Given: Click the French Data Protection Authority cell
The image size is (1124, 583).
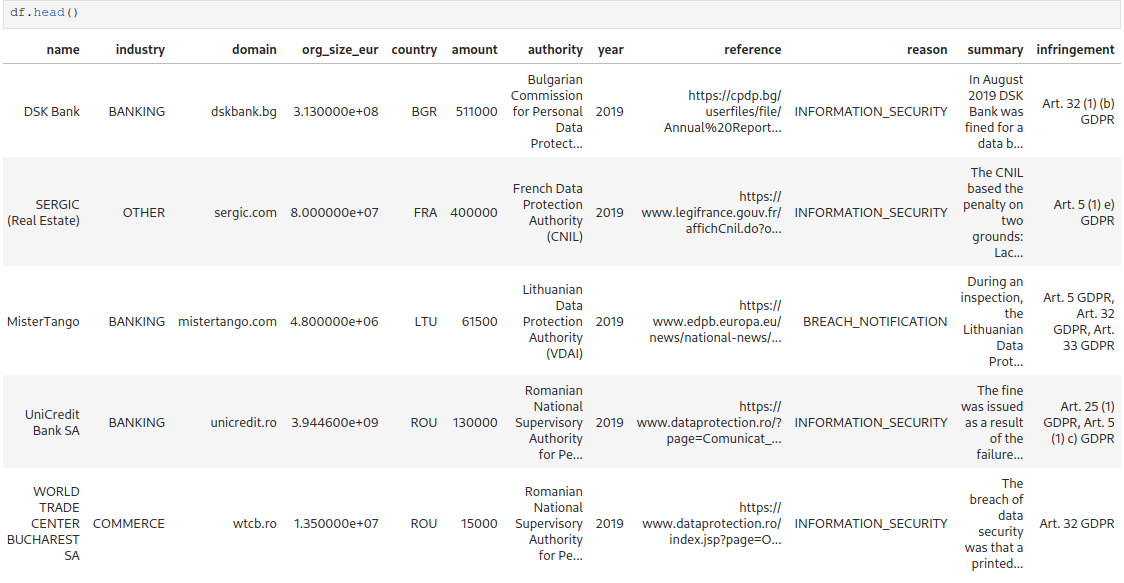Looking at the screenshot, I should (x=548, y=213).
